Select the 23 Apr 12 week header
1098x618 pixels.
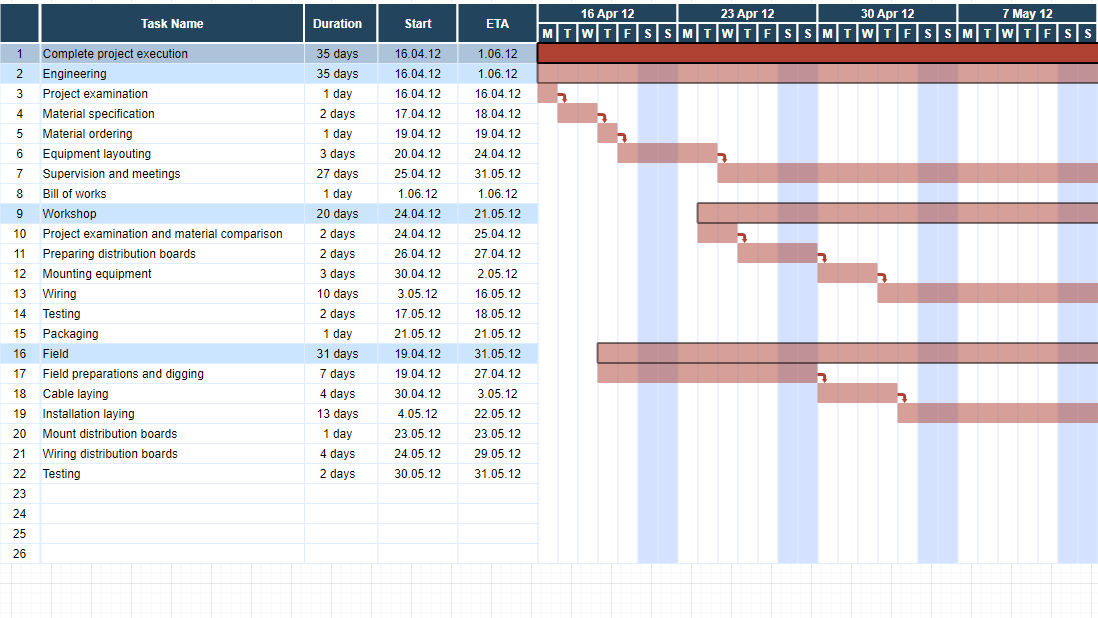coord(747,13)
